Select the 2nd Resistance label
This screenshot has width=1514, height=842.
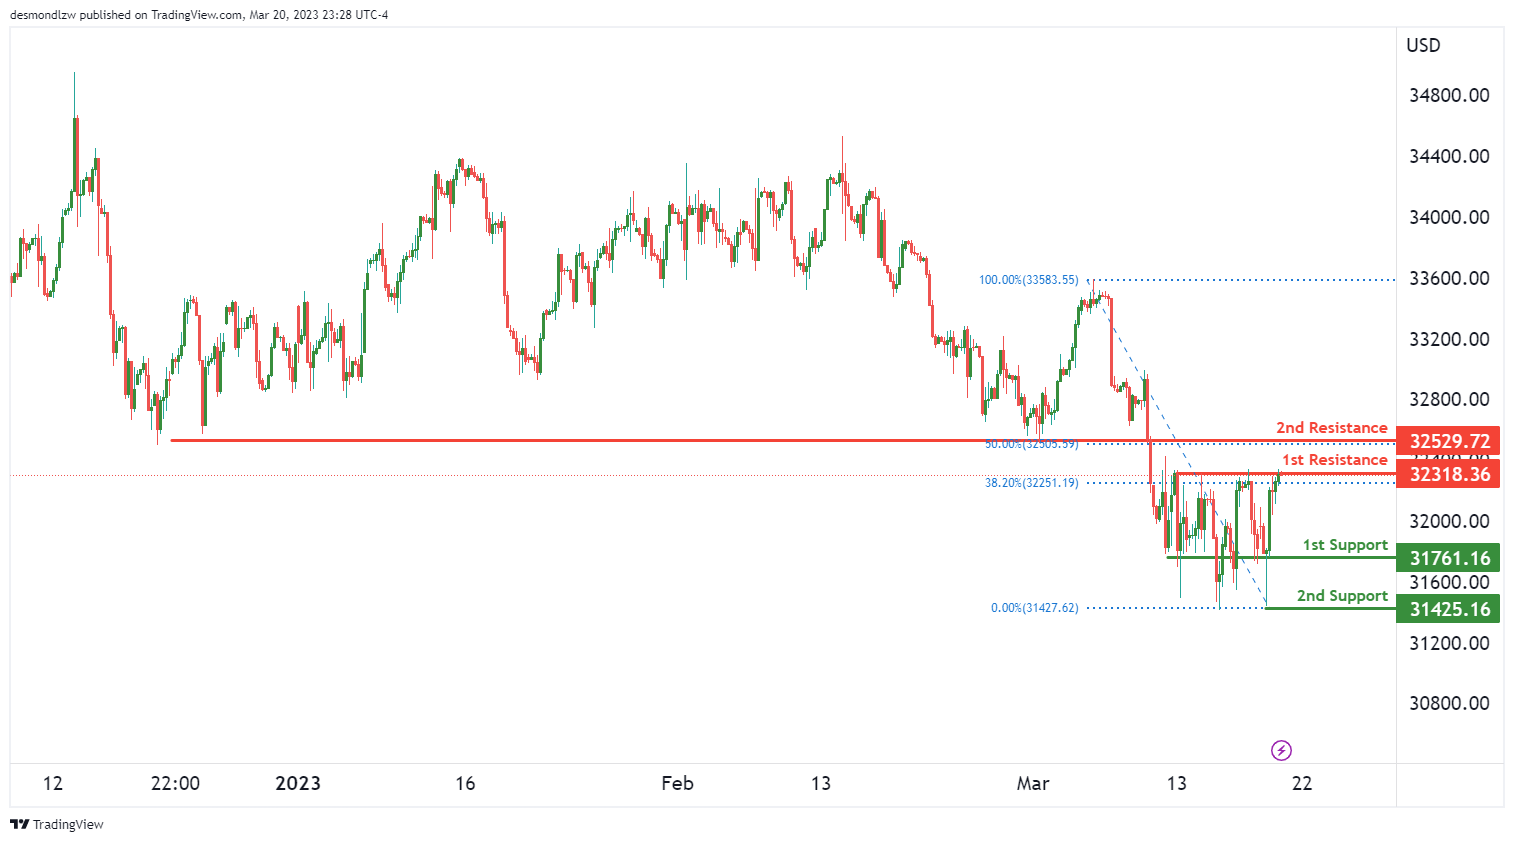click(x=1331, y=428)
